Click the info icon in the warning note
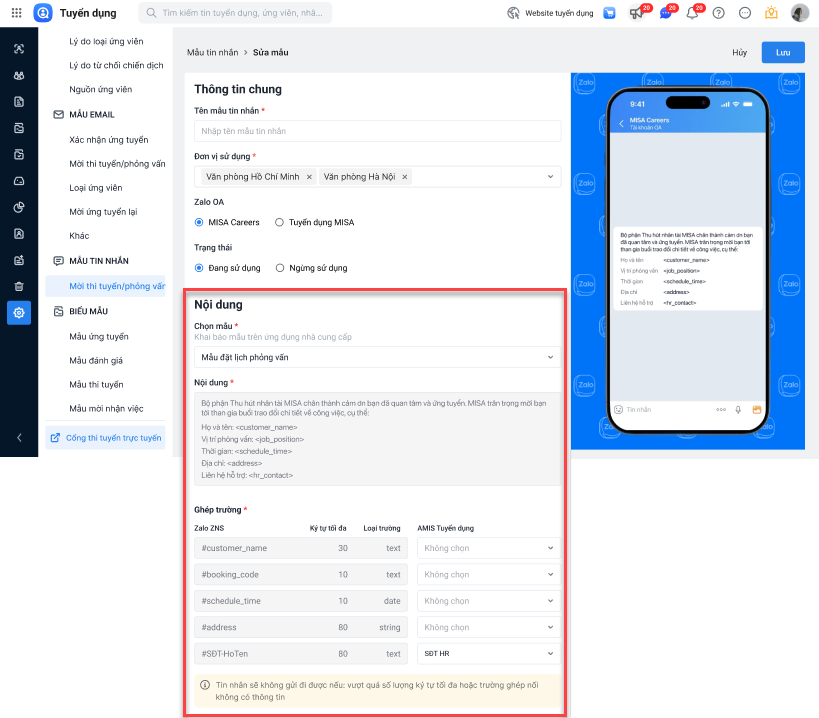 tap(205, 685)
